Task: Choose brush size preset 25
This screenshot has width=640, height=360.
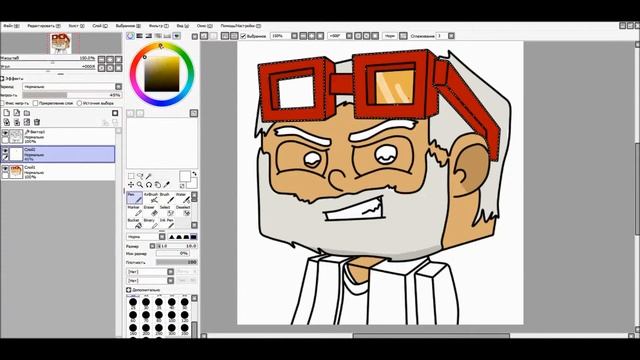Action: 133,304
